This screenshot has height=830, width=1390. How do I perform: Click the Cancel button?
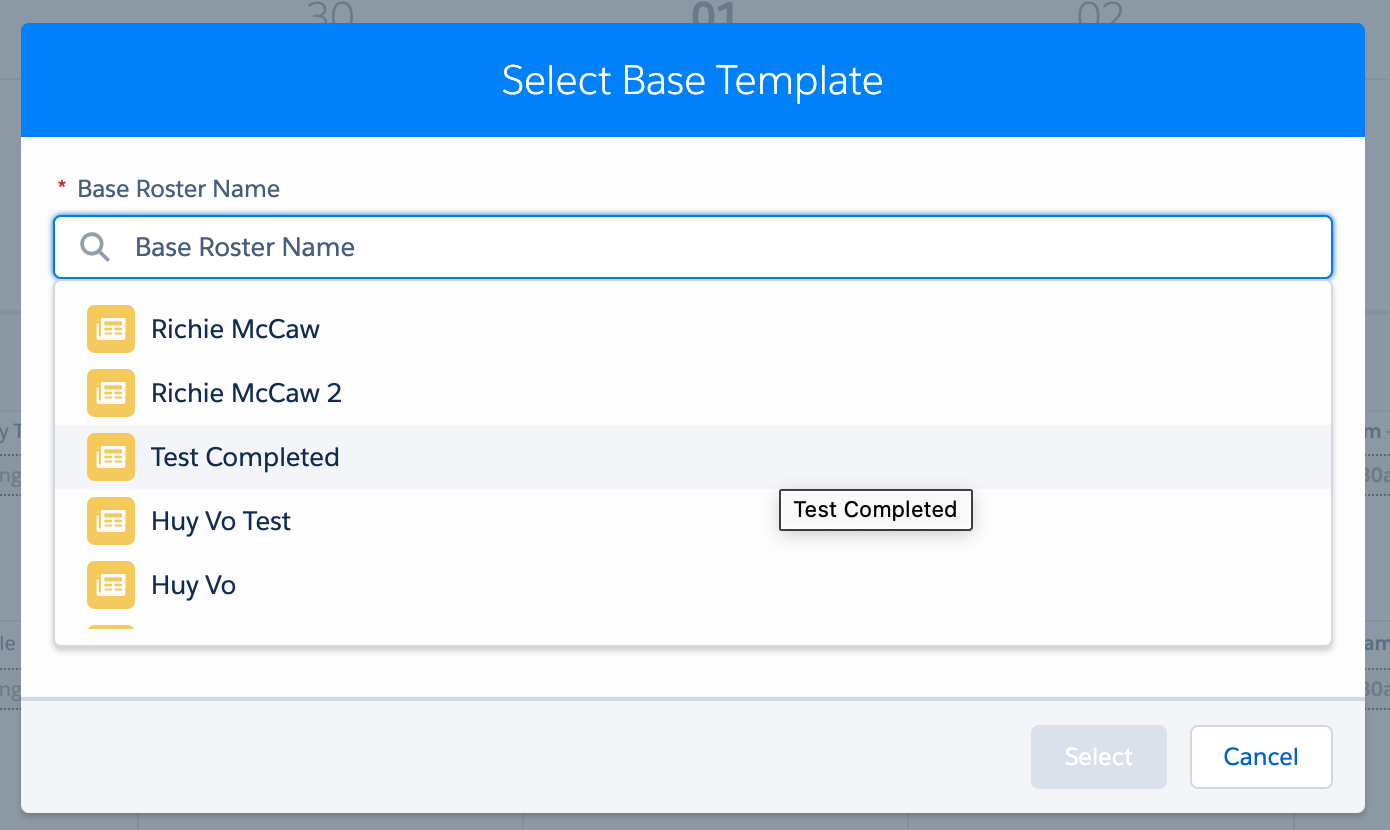[1261, 757]
